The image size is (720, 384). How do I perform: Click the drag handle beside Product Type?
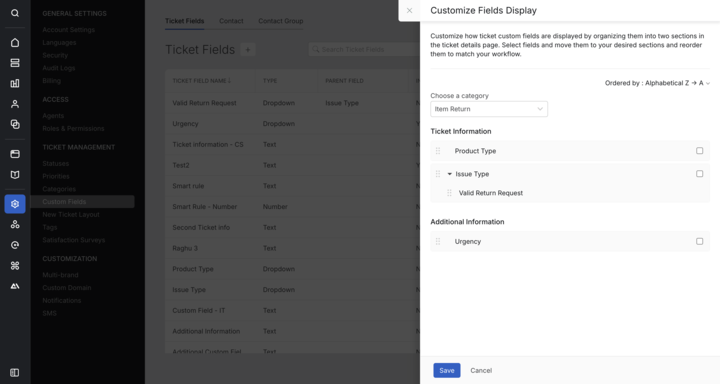pos(438,151)
